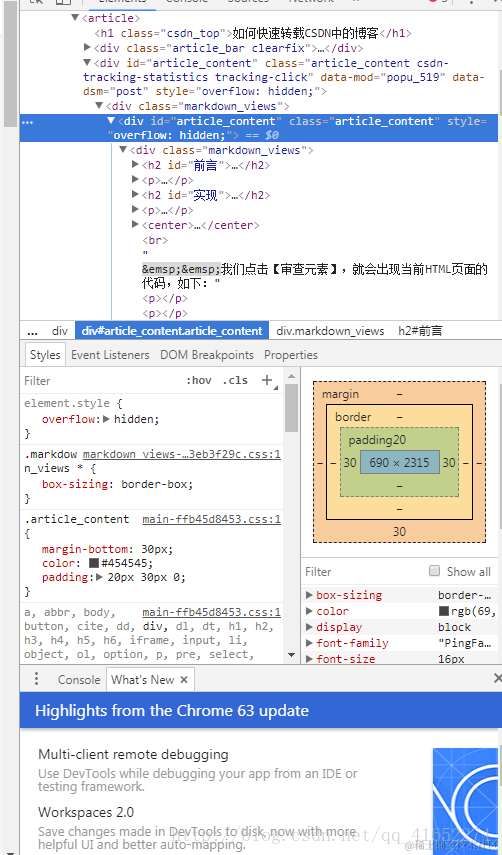Expand the center element node
Viewport: 502px width, 855px height.
(136, 224)
